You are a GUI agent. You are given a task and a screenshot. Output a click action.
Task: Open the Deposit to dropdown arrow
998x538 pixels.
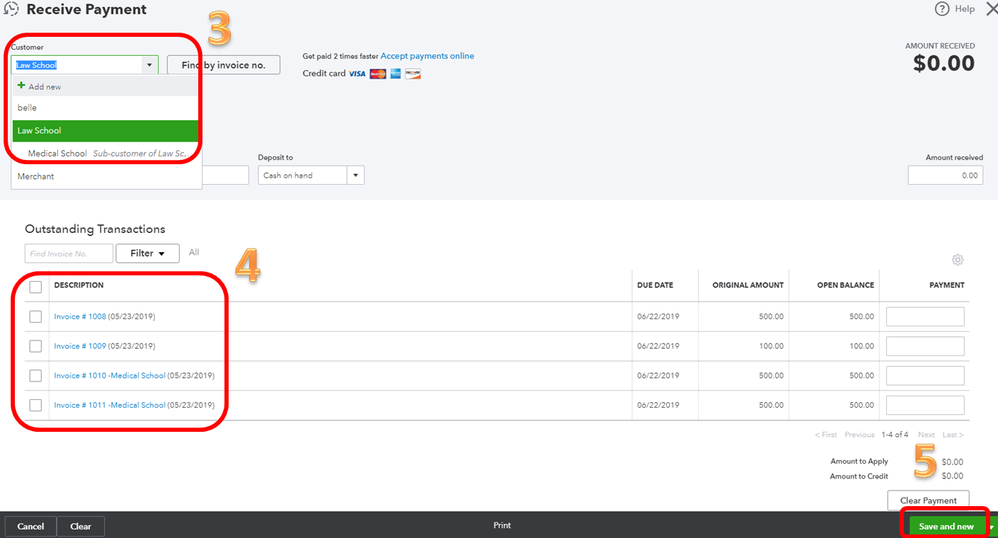click(356, 175)
